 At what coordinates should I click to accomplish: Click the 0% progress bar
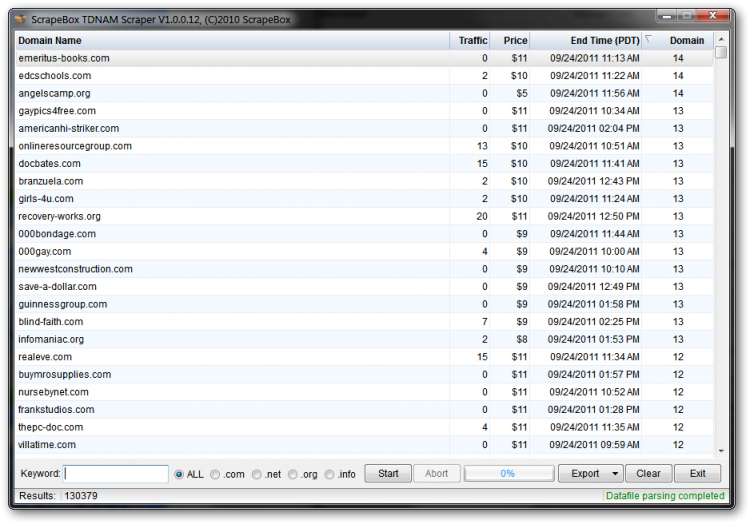(x=507, y=474)
